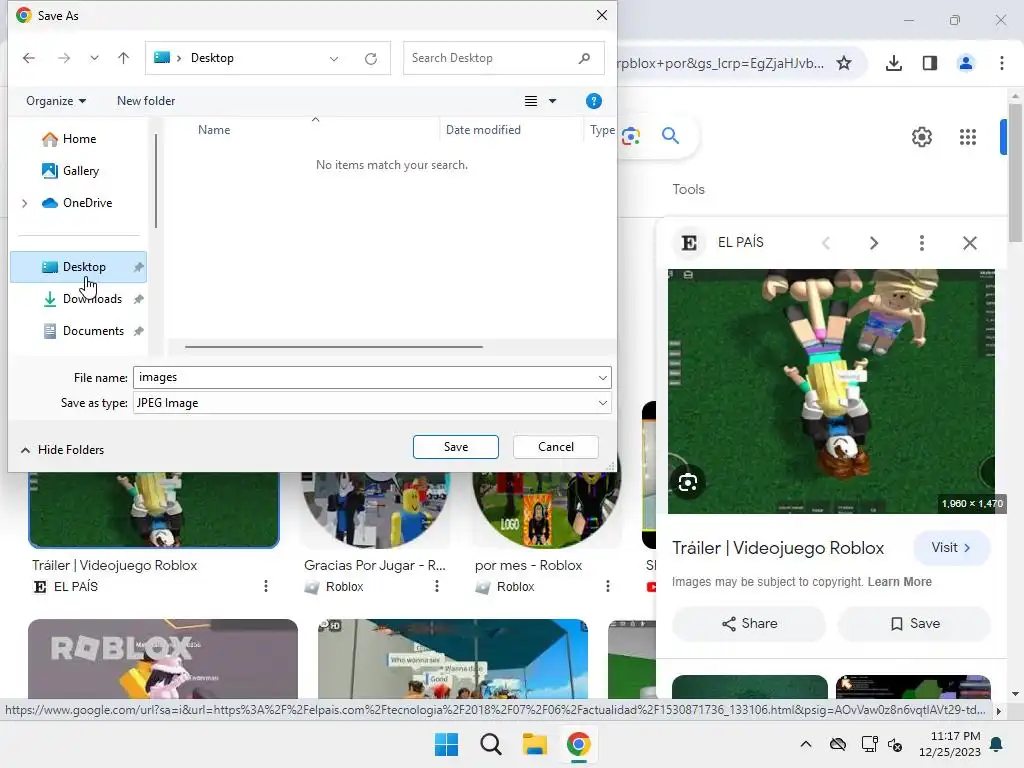Open options for por mes Roblox result
The image size is (1024, 768).
pos(608,586)
